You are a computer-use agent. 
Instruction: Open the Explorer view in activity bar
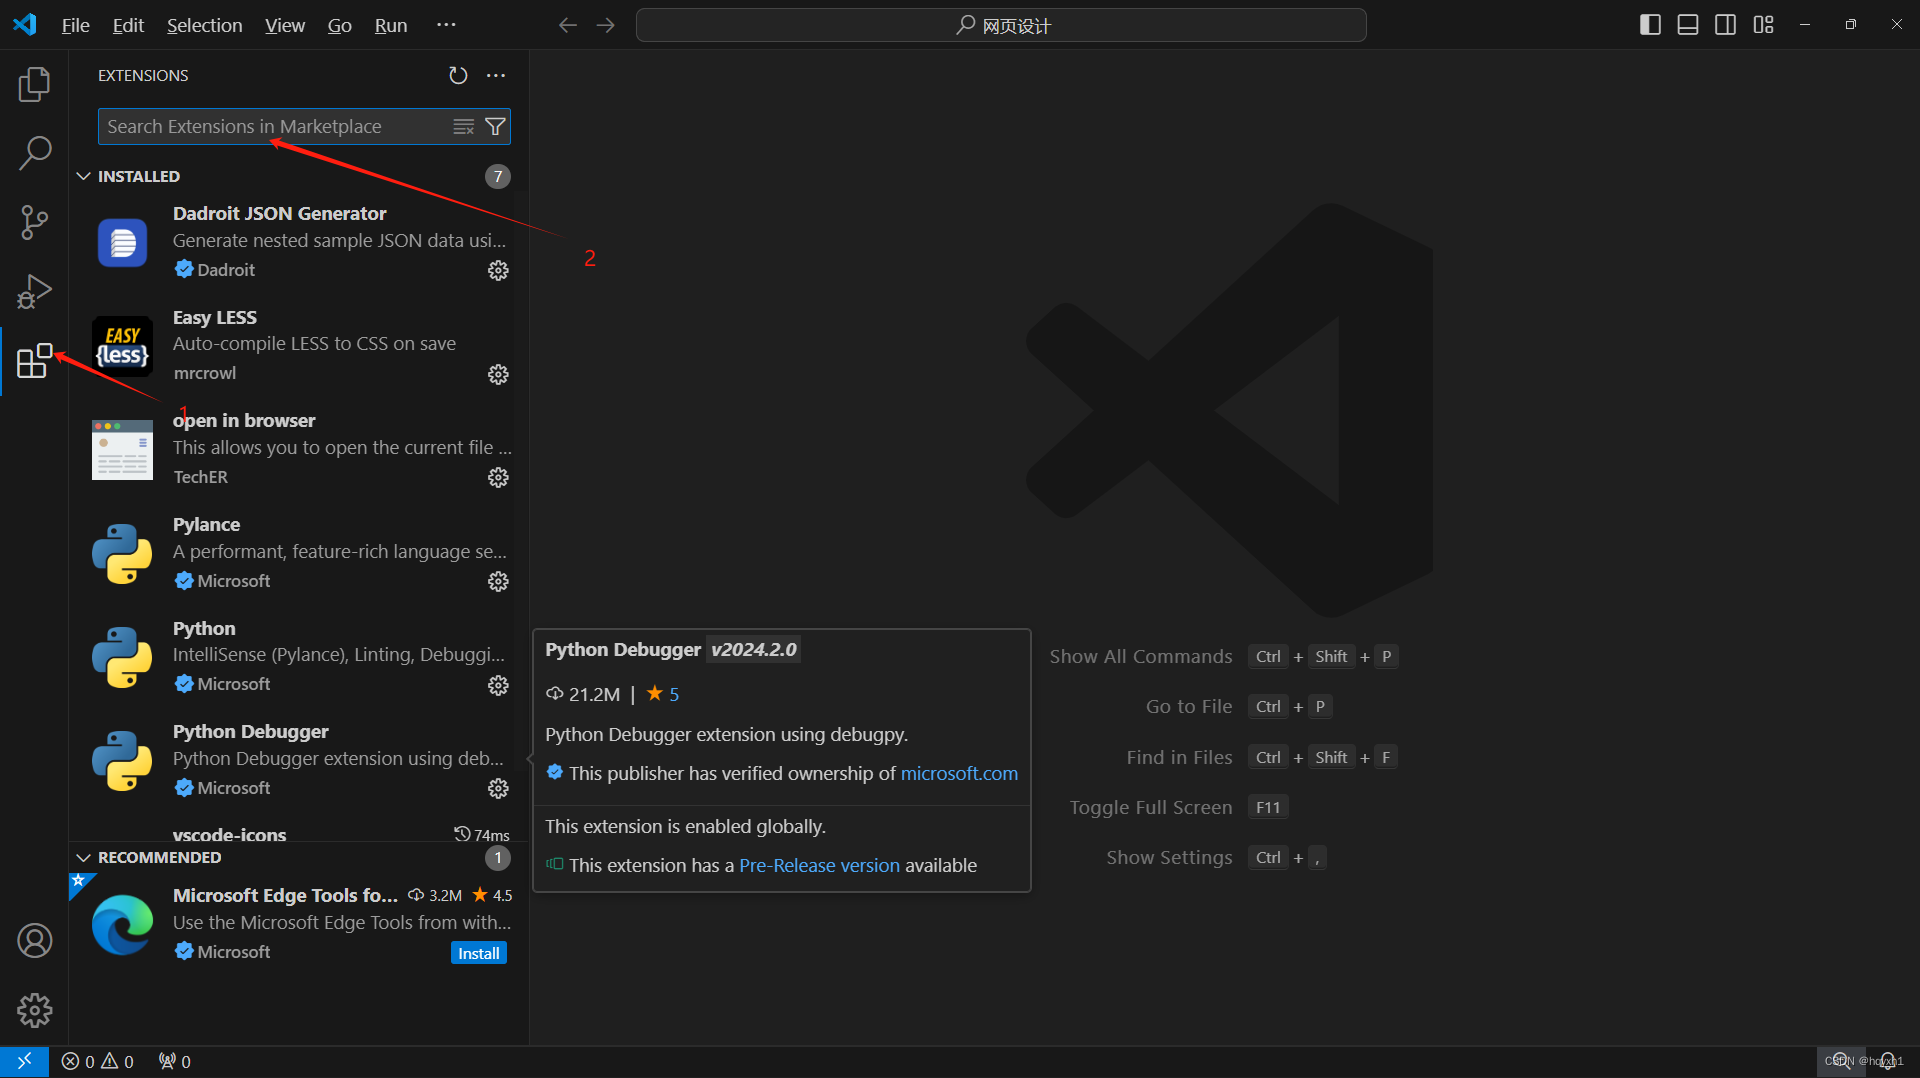tap(34, 84)
